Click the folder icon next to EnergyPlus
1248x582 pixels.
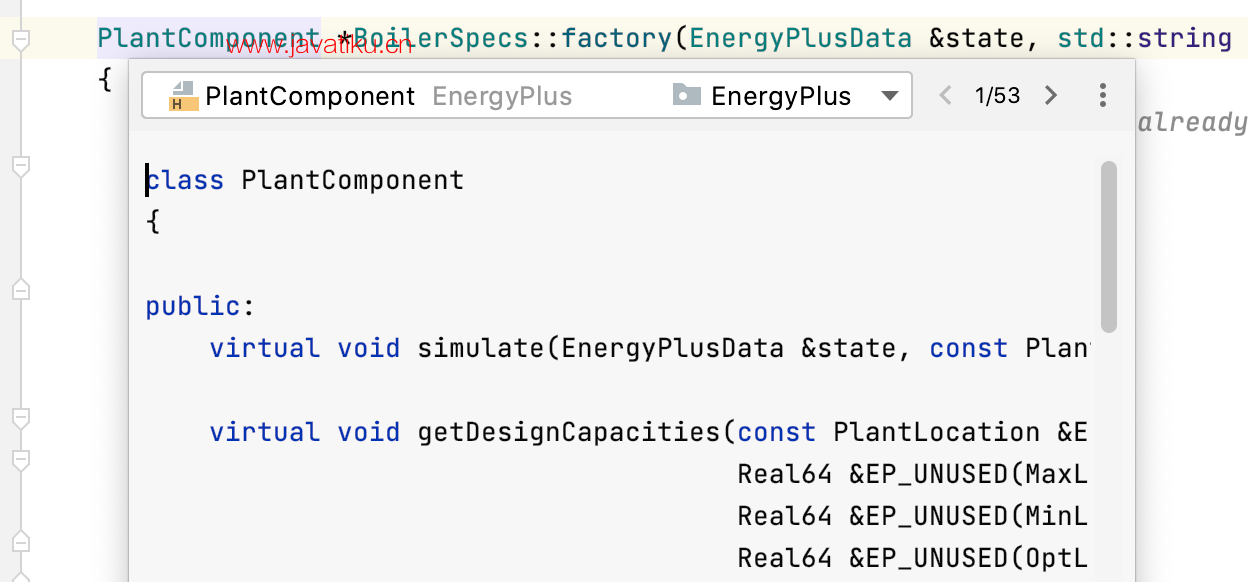click(x=687, y=96)
